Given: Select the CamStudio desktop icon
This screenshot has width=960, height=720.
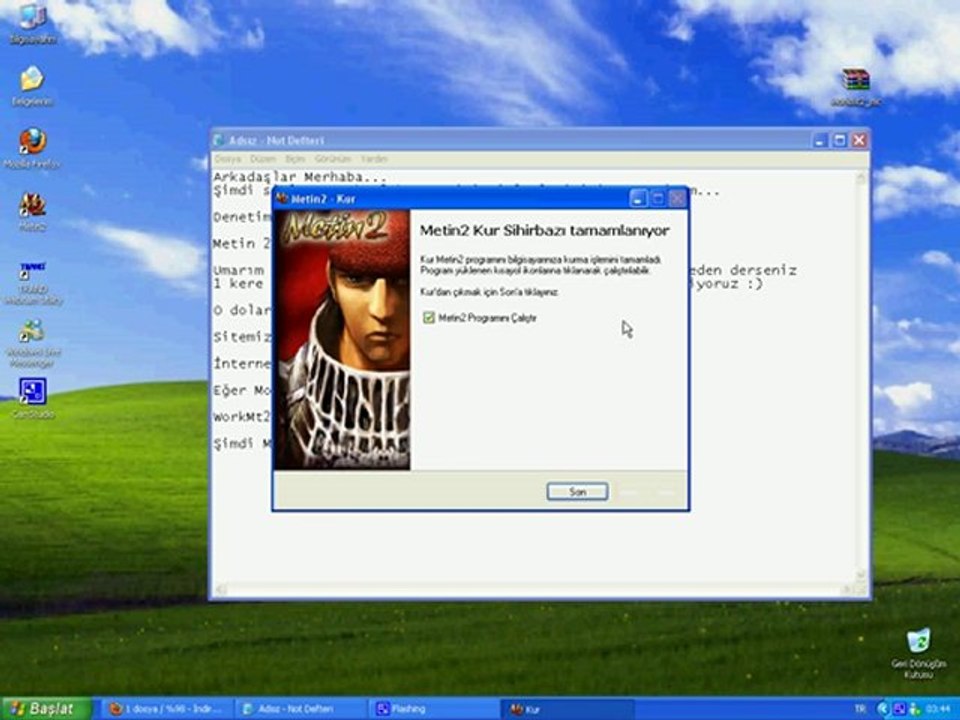Looking at the screenshot, I should pyautogui.click(x=32, y=398).
